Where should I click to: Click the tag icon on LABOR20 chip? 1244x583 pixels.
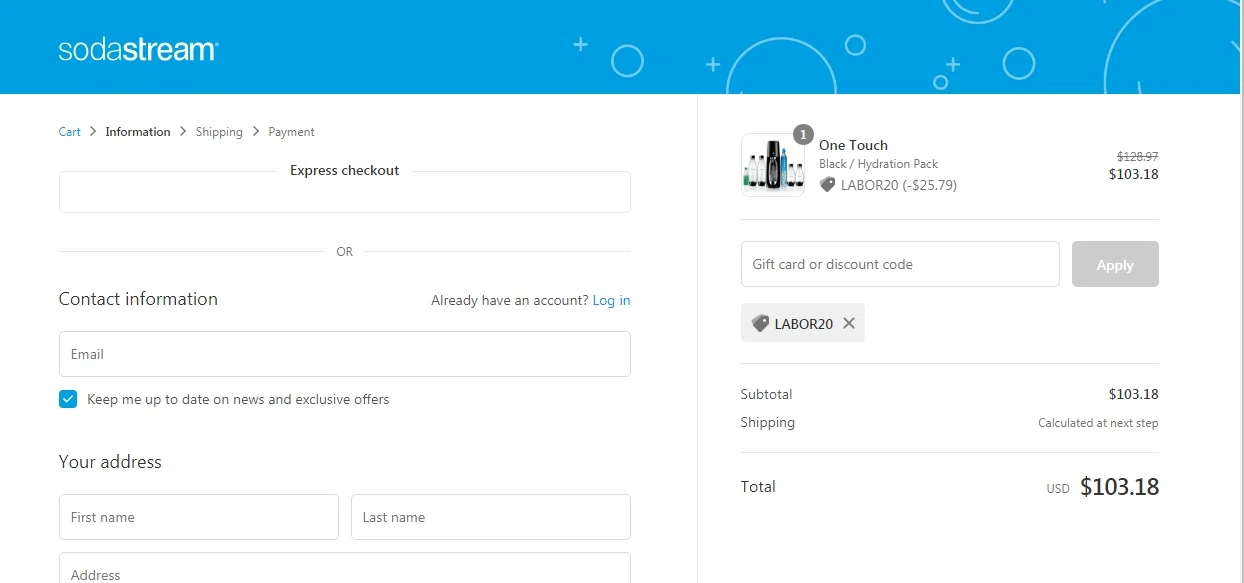click(760, 323)
